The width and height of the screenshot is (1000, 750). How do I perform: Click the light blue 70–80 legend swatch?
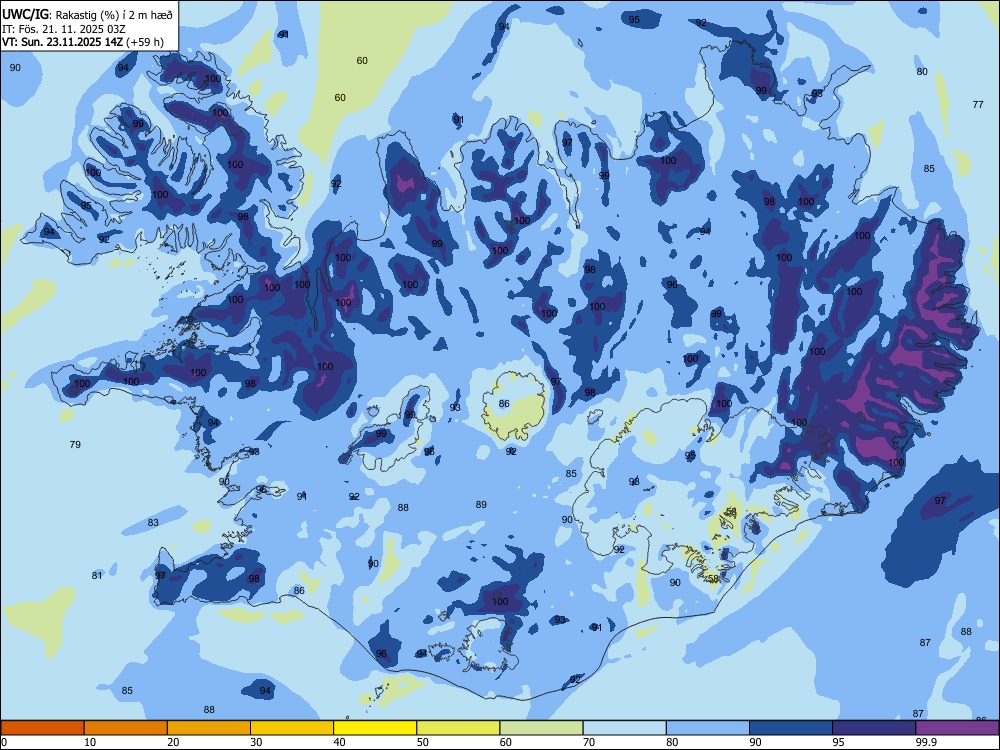(x=624, y=728)
